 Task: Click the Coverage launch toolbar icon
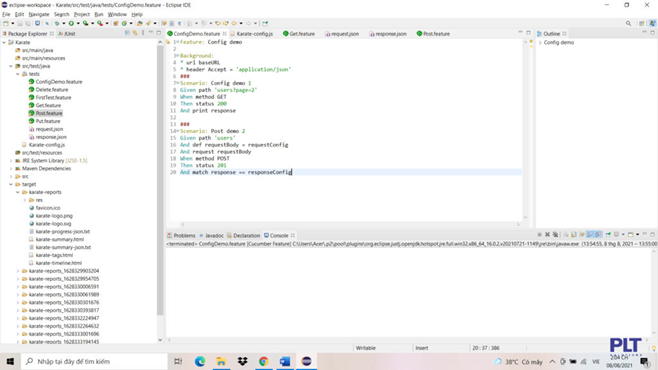click(86, 23)
